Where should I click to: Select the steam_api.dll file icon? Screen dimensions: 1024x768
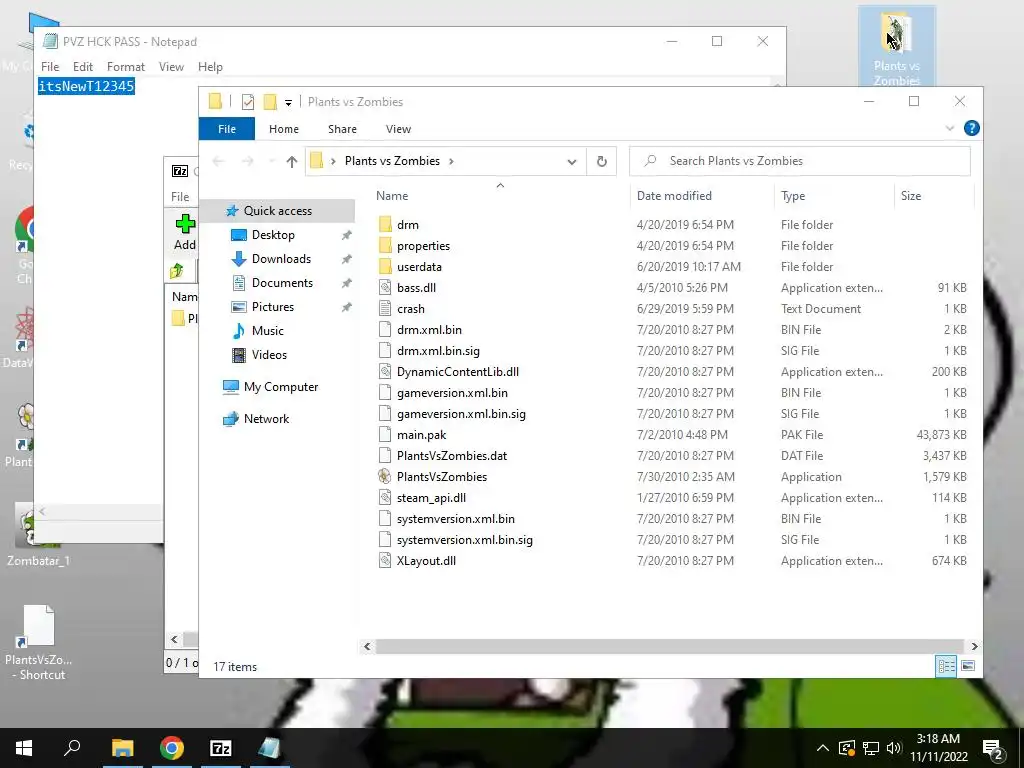coord(385,498)
